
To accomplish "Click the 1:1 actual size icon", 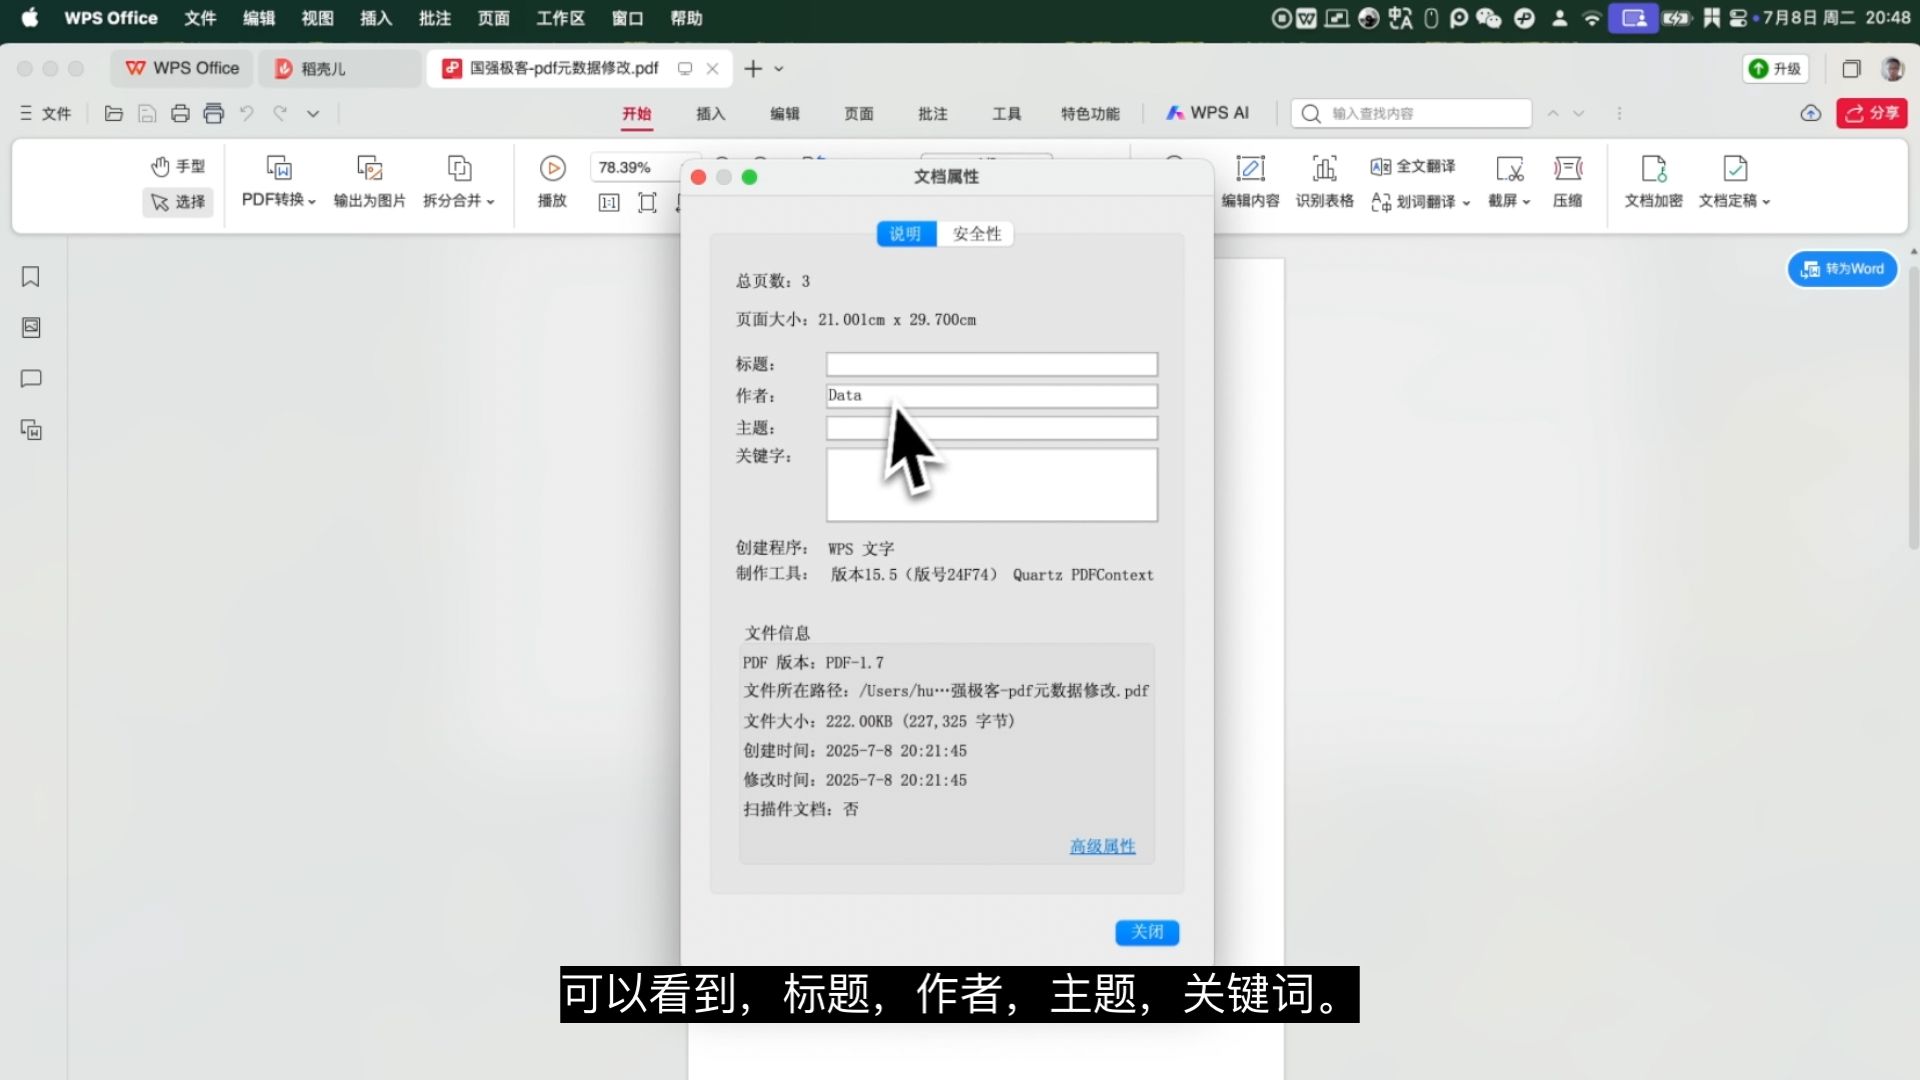I will pos(609,203).
